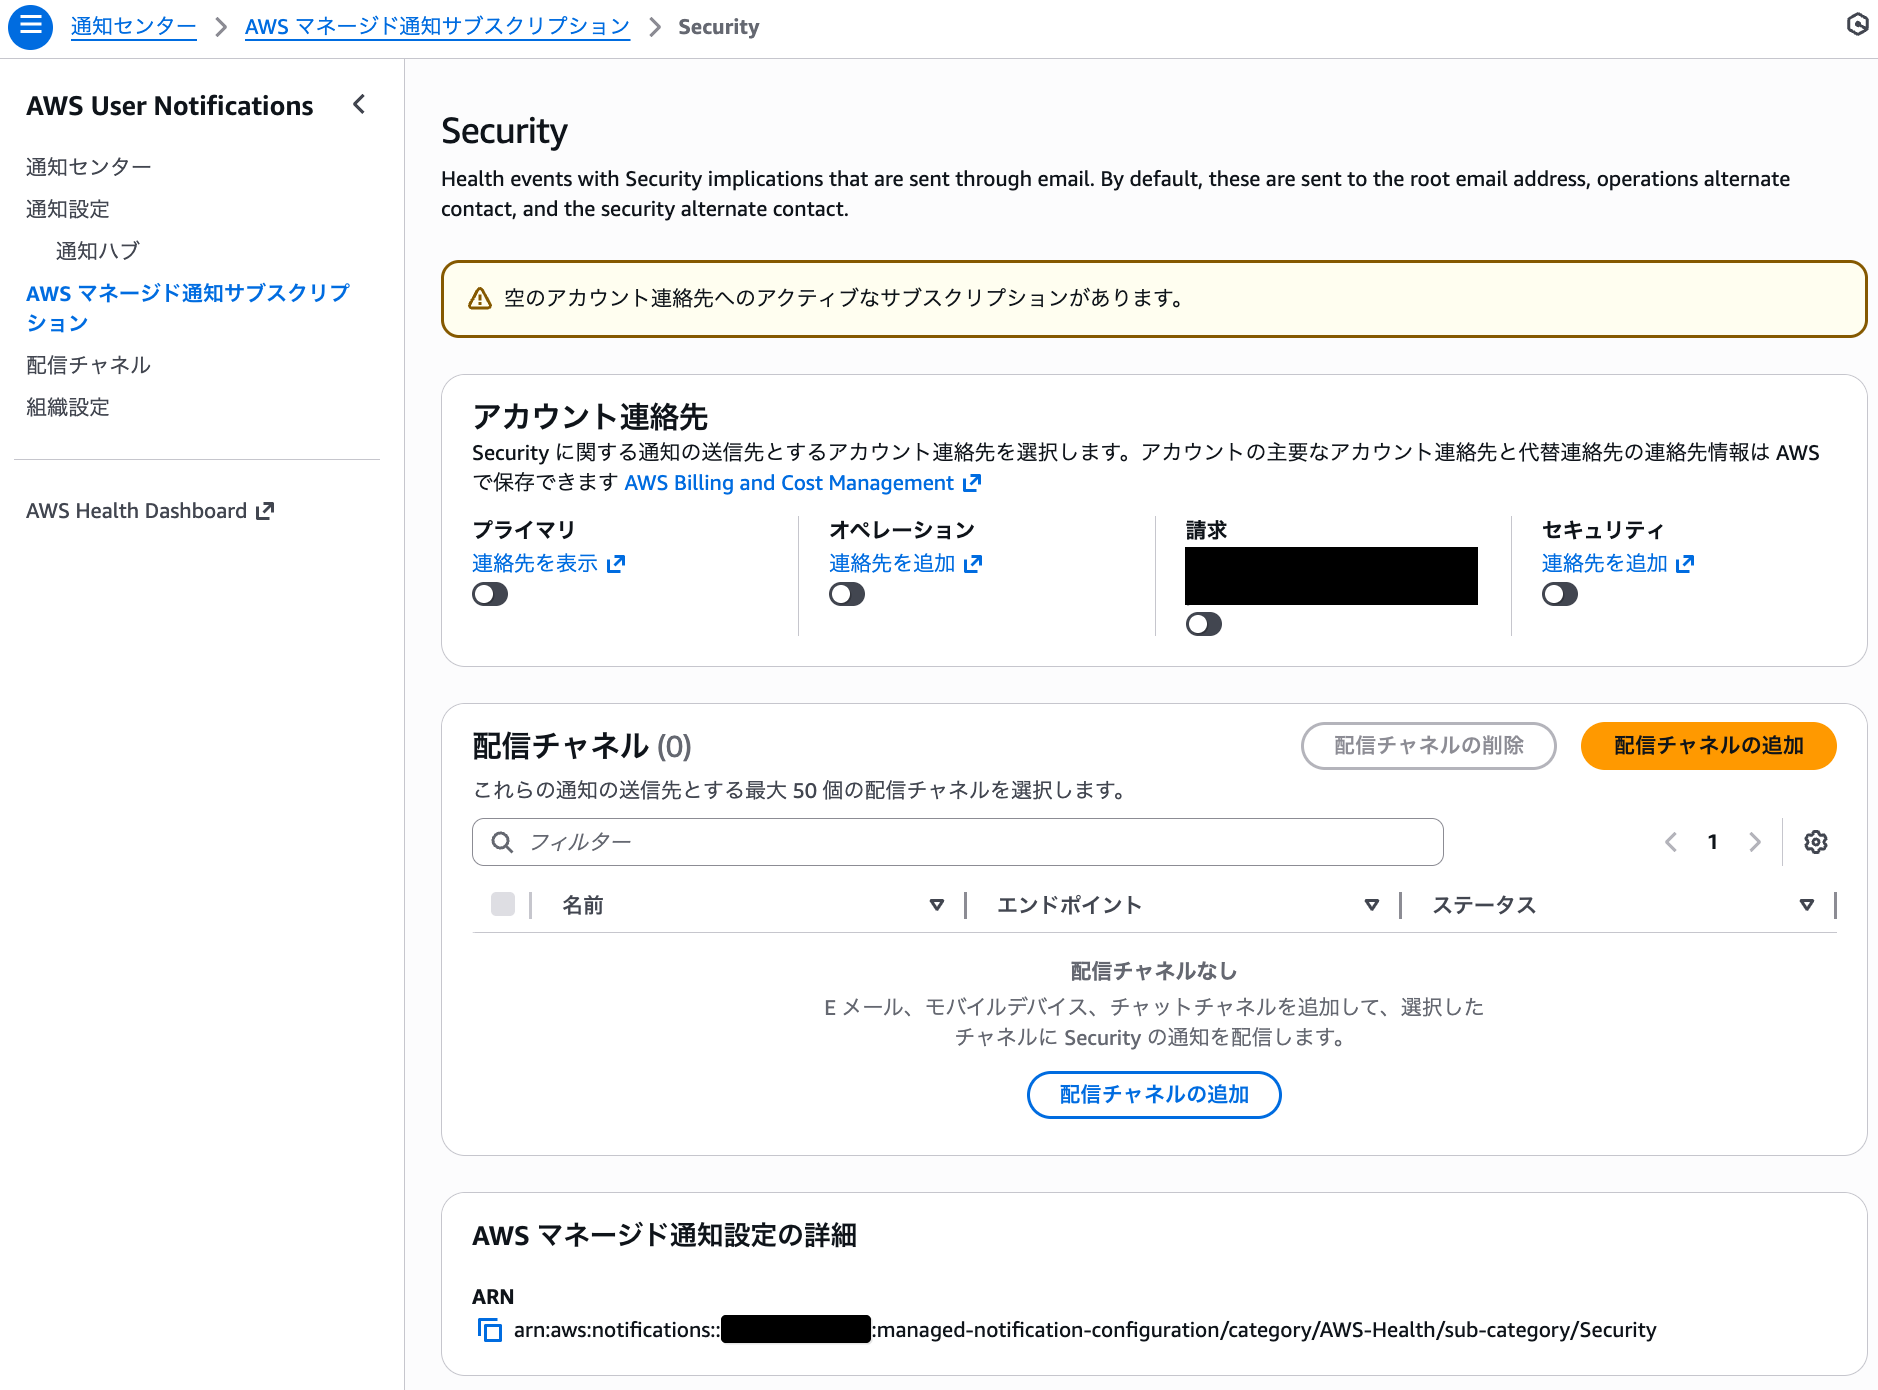
Task: Toggle the 請求 account contact switch
Action: 1205,623
